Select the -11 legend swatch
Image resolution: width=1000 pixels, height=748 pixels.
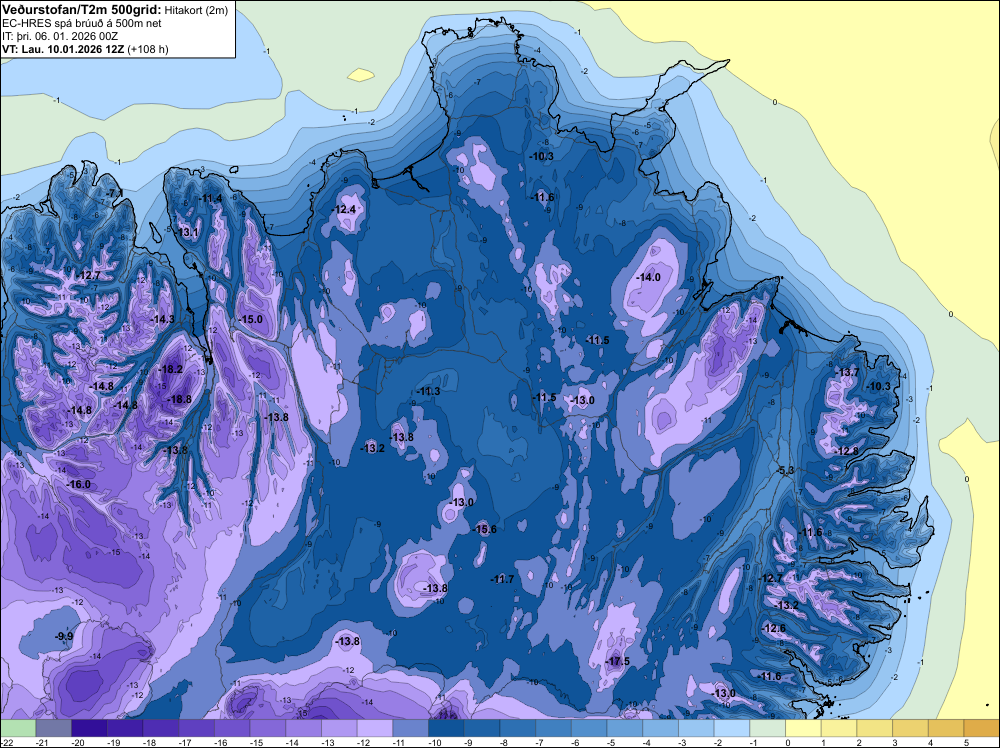pyautogui.click(x=411, y=728)
